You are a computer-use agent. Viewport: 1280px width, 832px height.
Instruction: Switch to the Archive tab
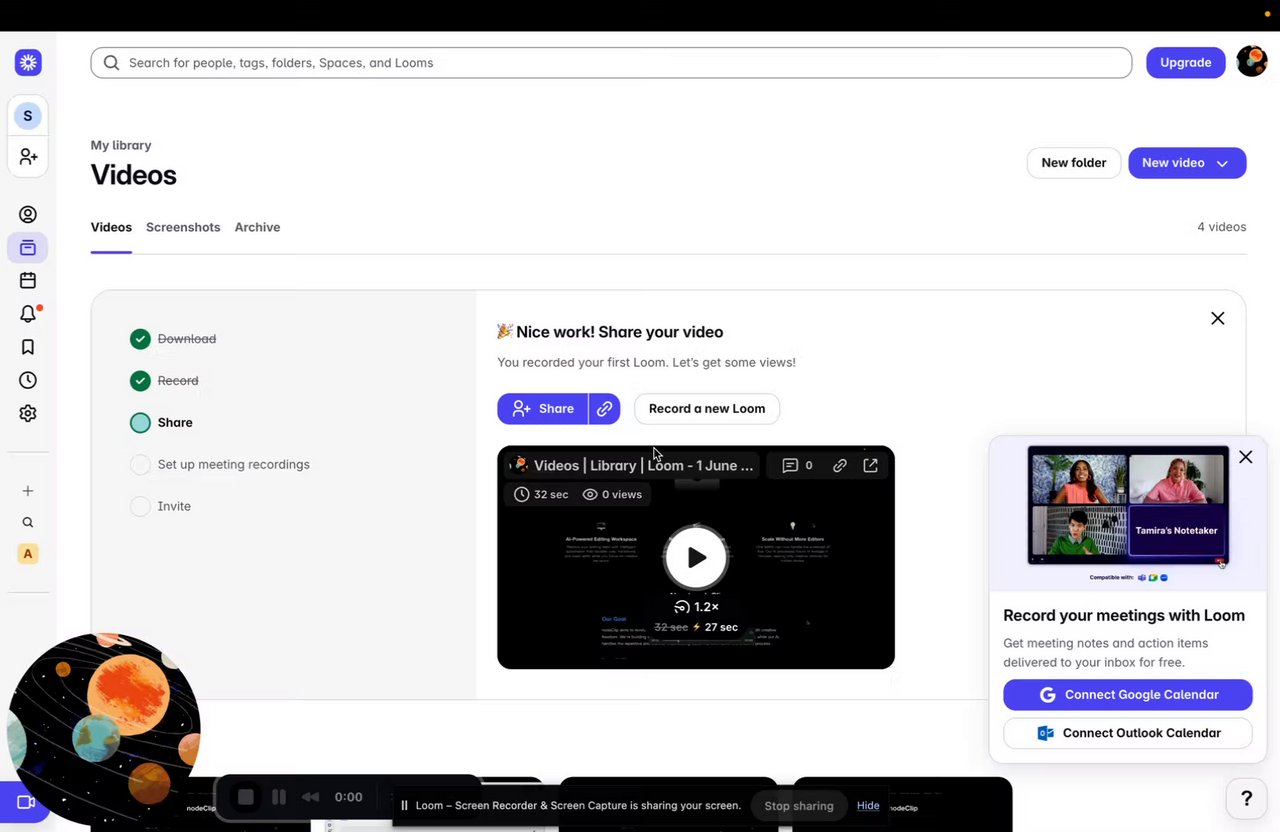[257, 227]
